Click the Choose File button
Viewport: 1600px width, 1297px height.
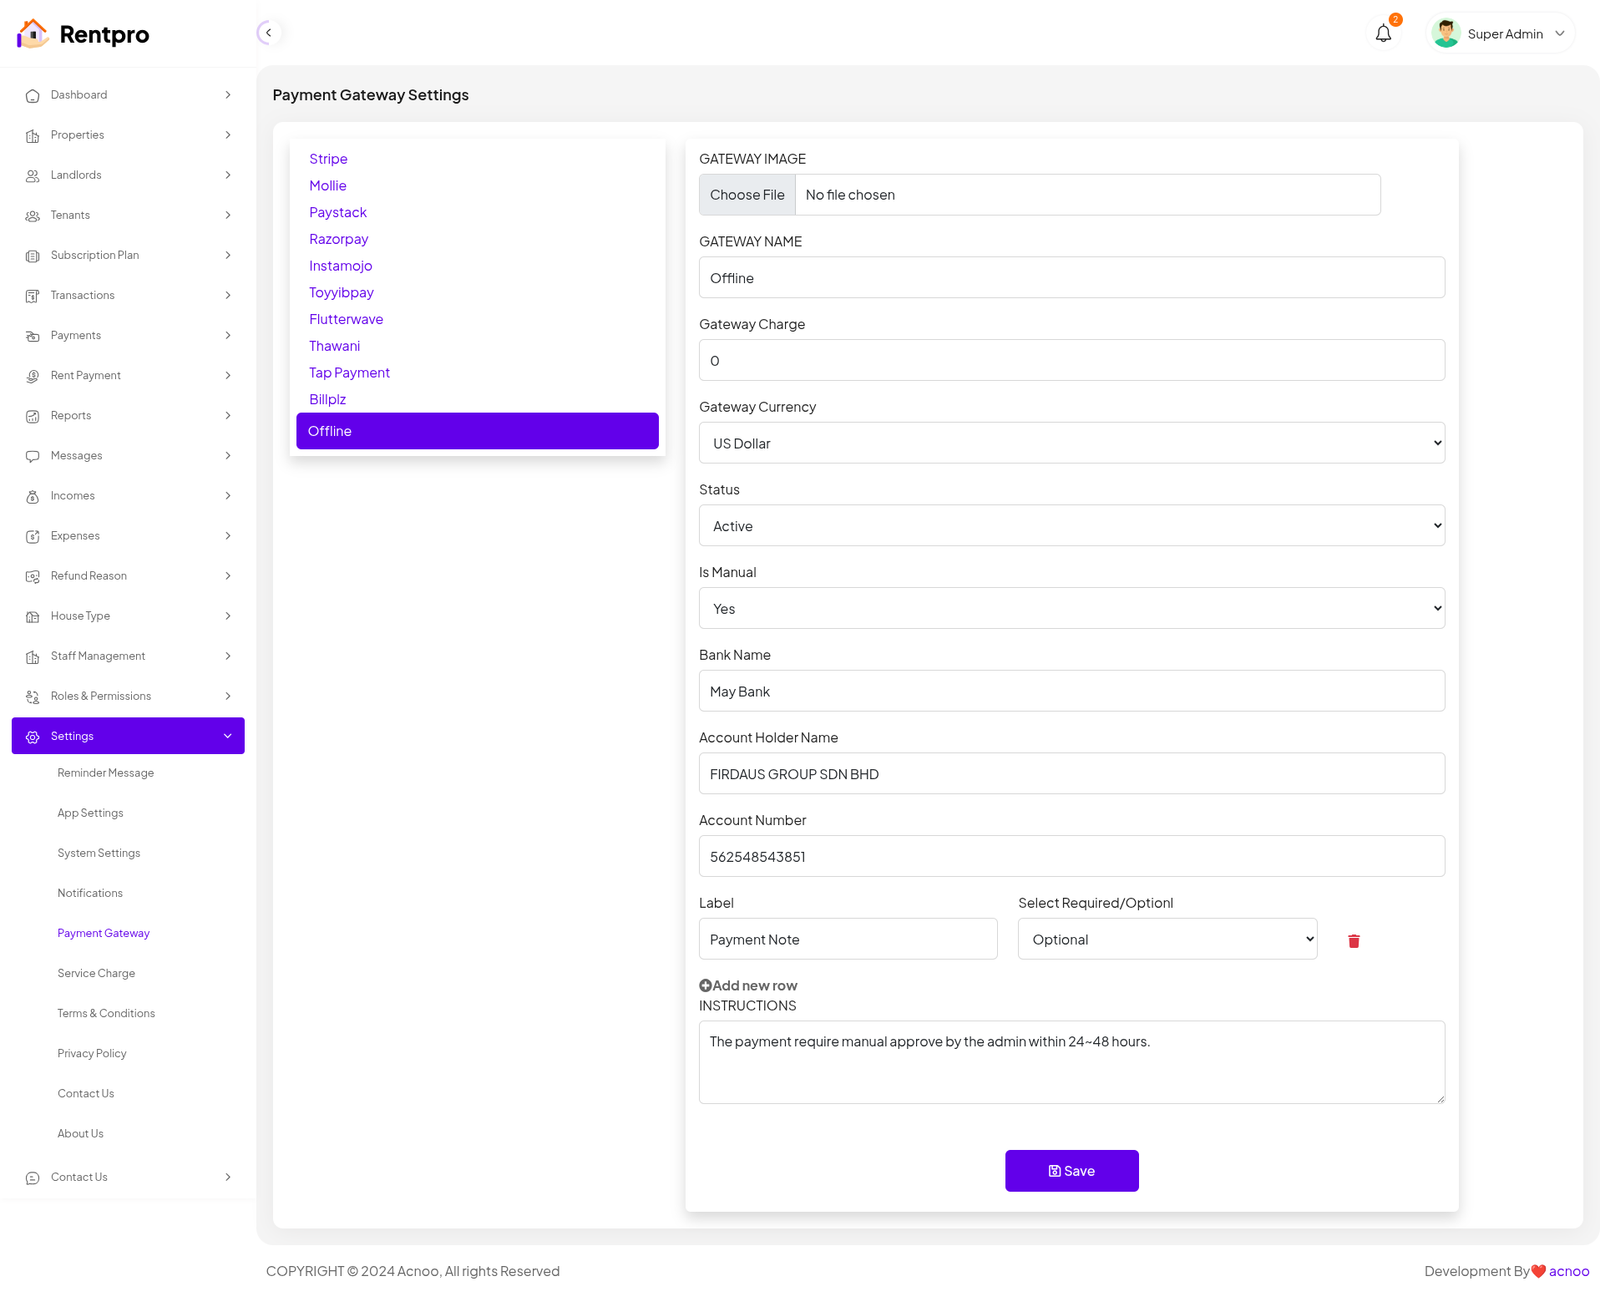(747, 195)
